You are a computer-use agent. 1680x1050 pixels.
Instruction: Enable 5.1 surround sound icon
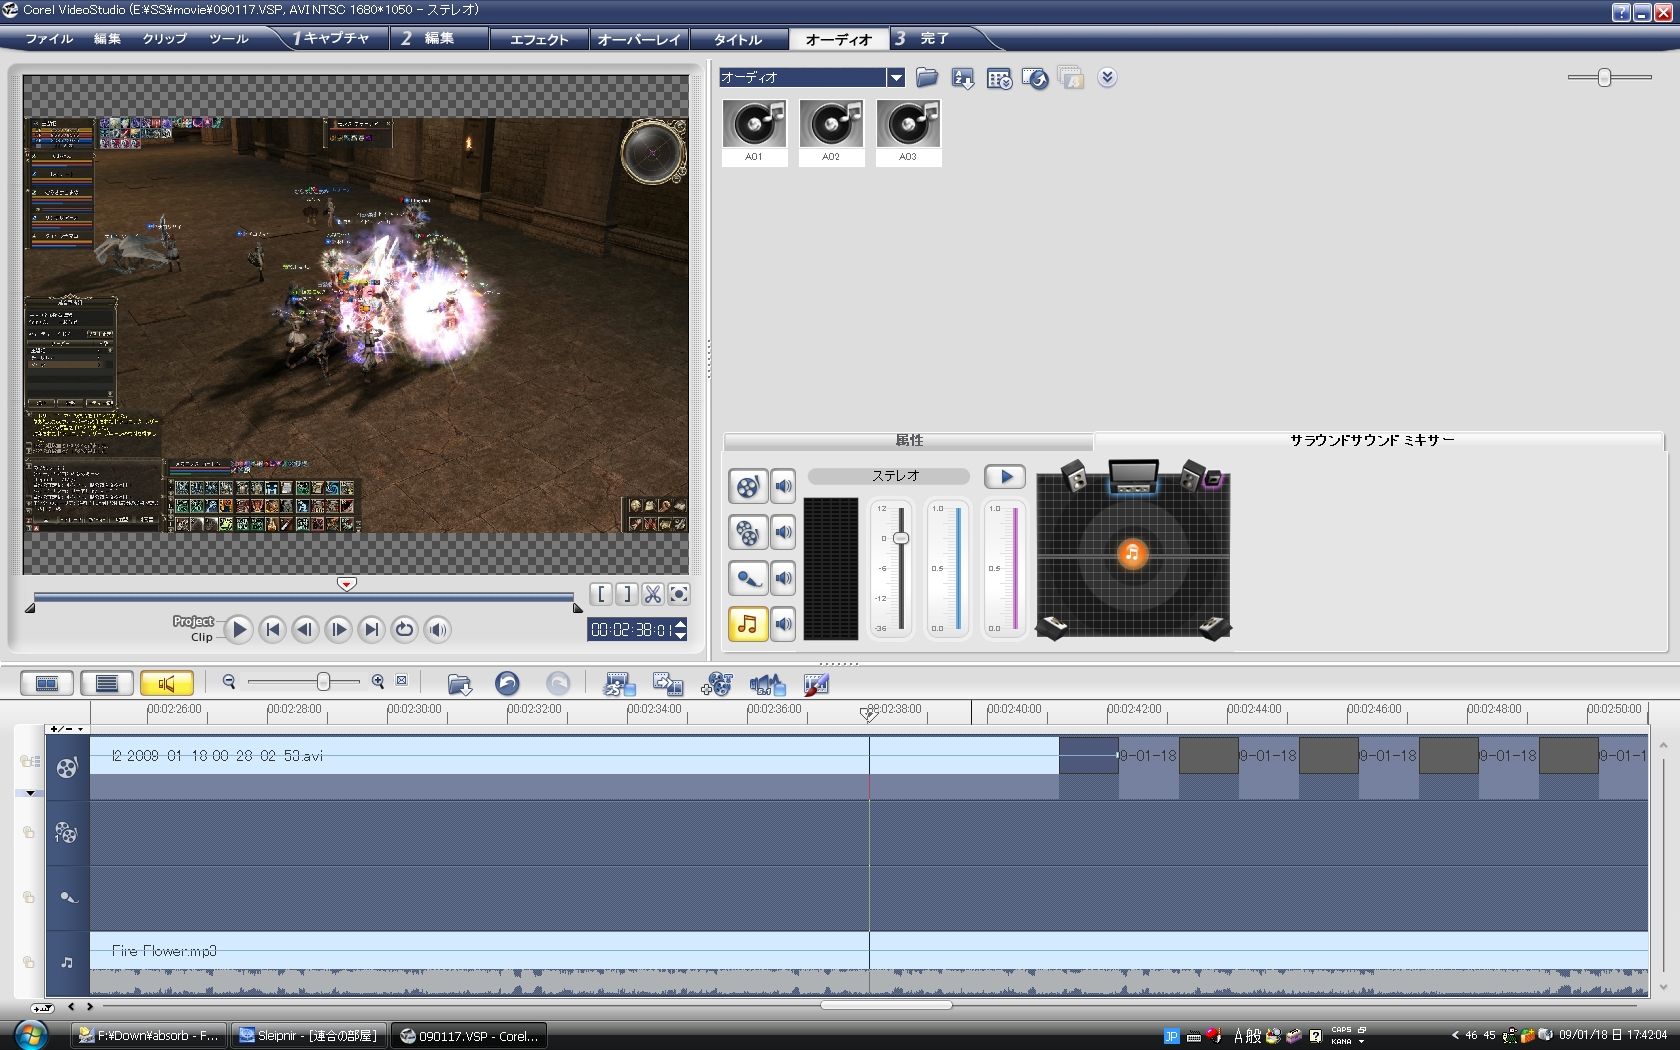click(x=767, y=684)
